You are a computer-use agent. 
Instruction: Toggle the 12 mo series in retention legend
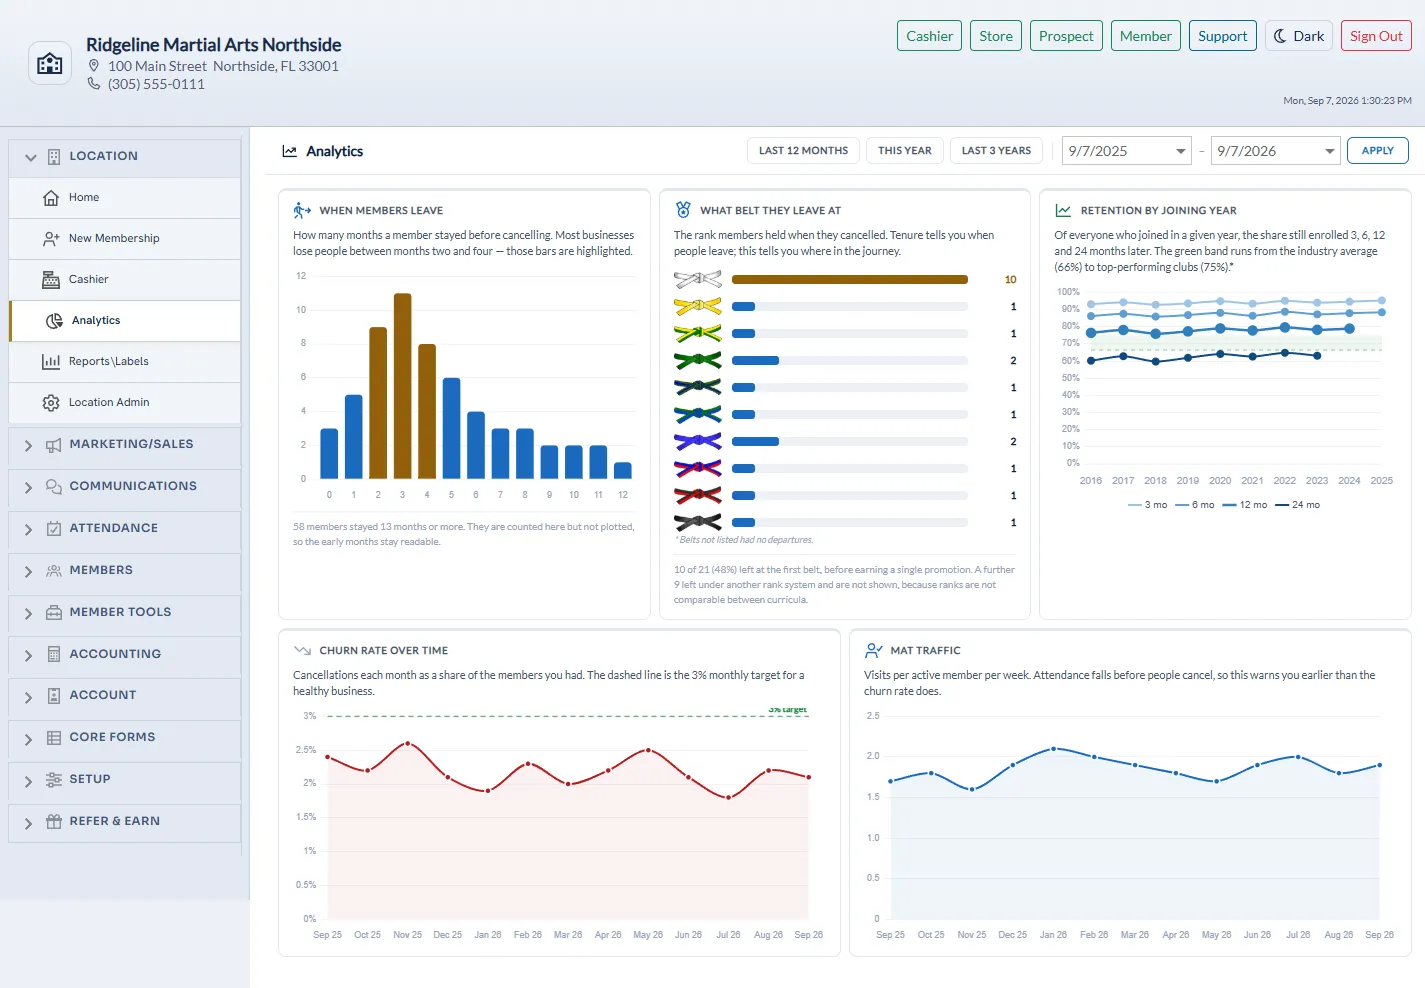point(1244,505)
